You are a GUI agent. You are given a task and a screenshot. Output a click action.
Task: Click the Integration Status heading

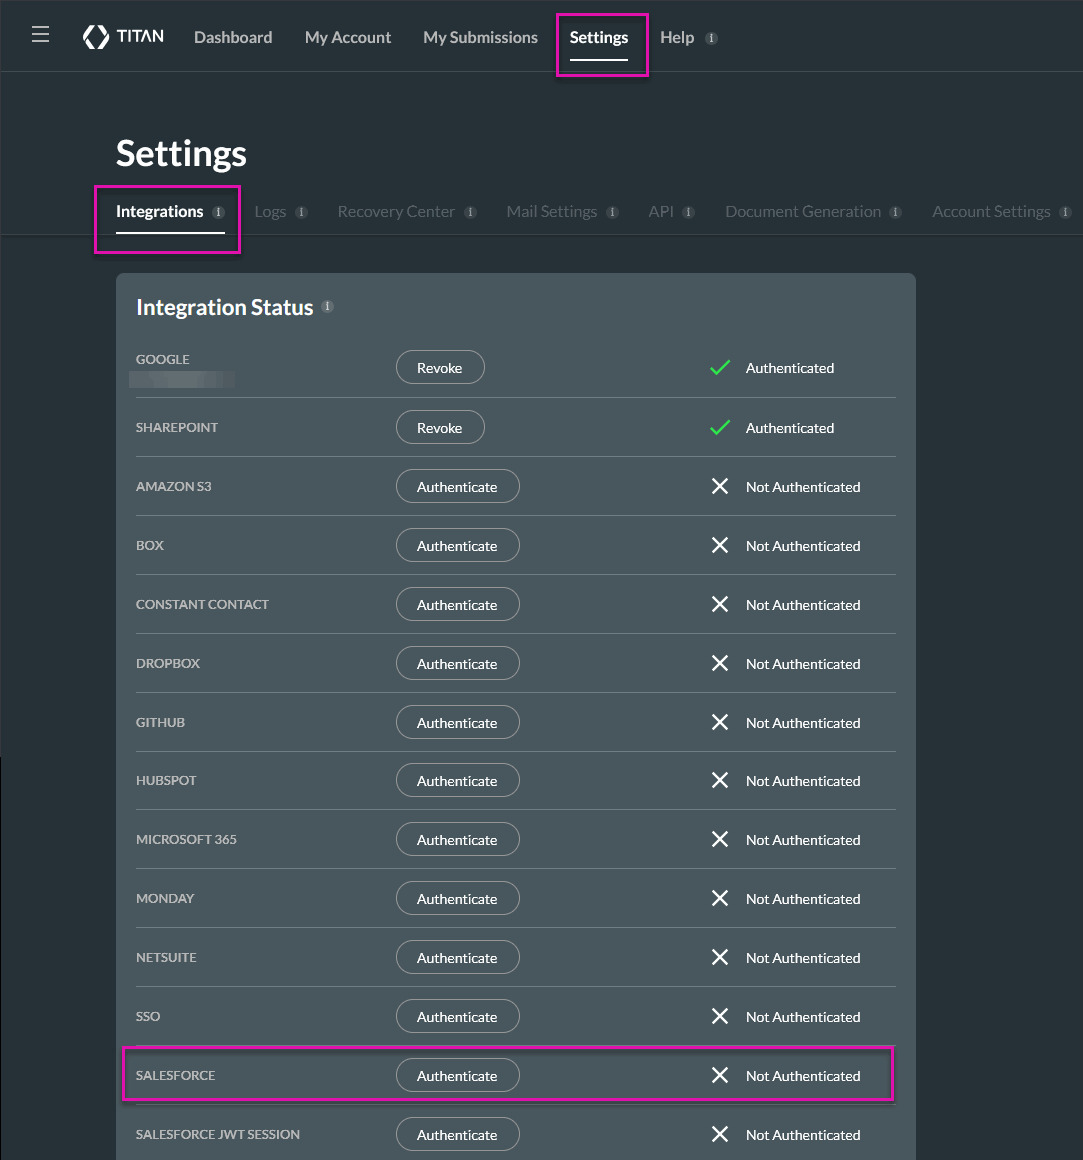tap(225, 307)
